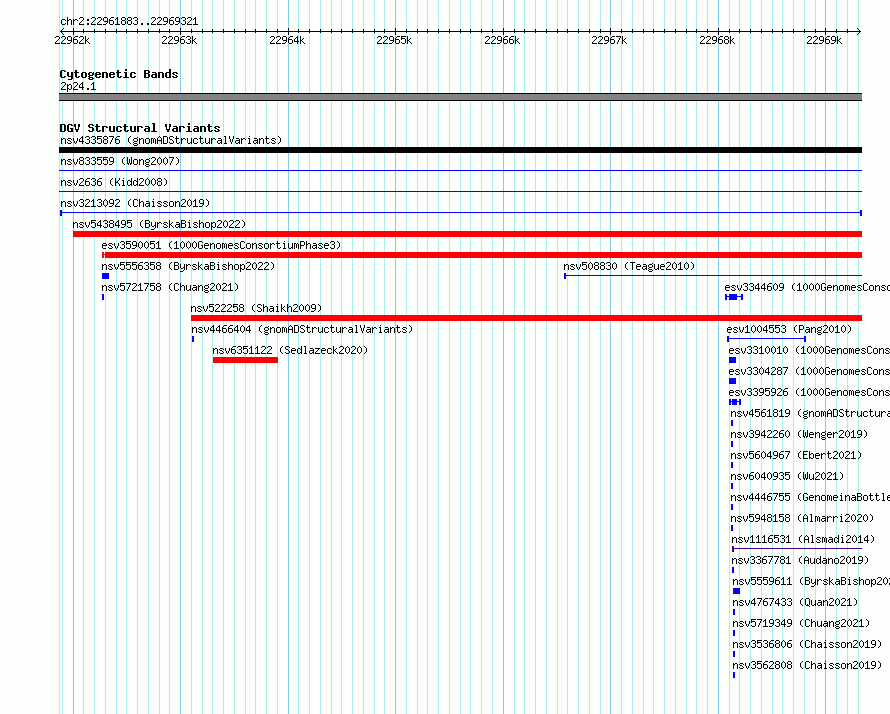The width and height of the screenshot is (890, 714).
Task: Click the nsv6040935 (Wu2021) label
Action: (787, 476)
